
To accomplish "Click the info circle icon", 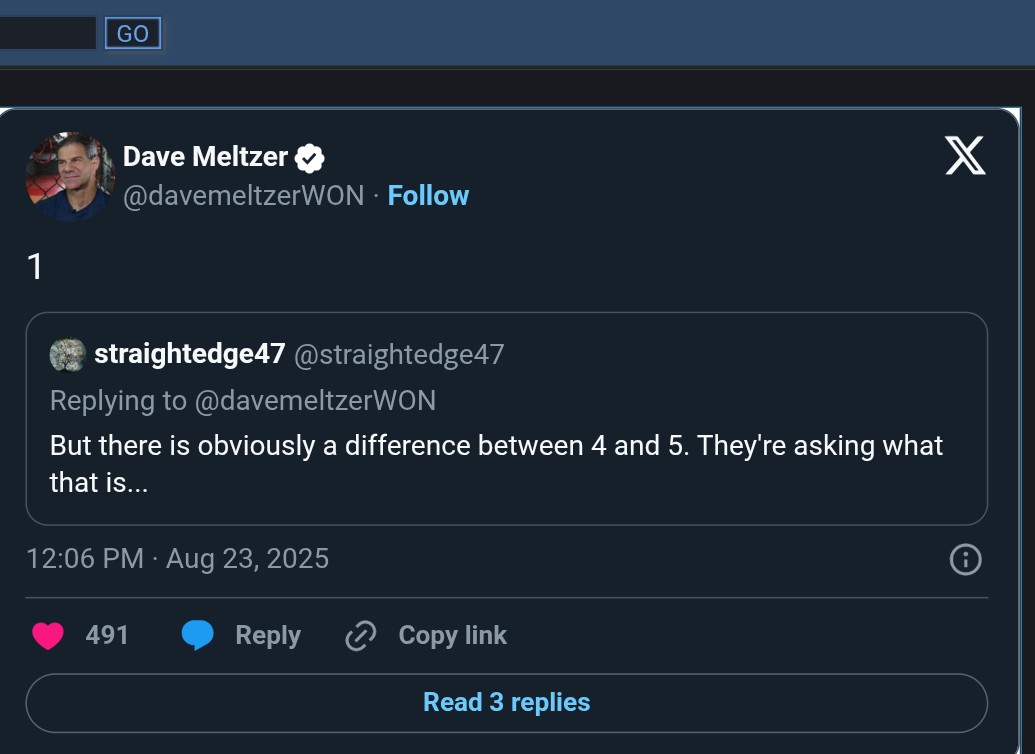I will [x=965, y=559].
